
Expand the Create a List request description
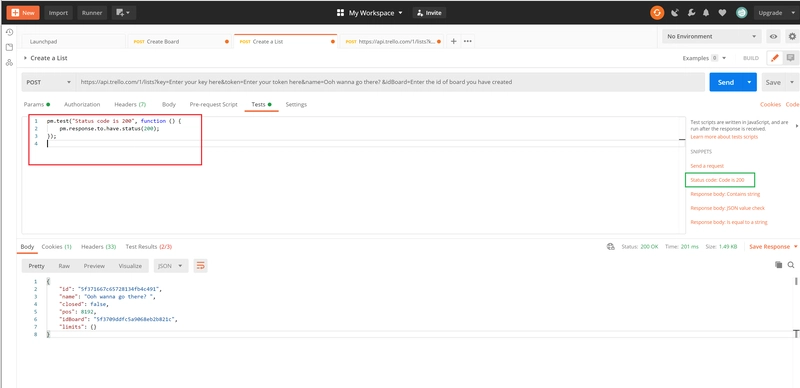coord(26,58)
